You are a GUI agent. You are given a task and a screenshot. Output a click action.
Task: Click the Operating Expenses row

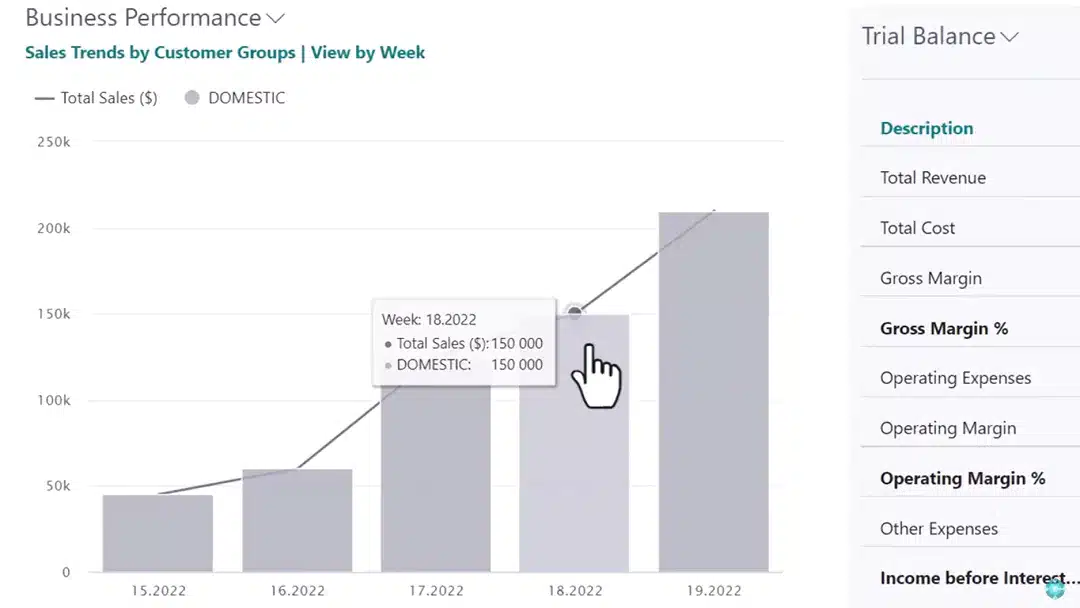(x=955, y=378)
